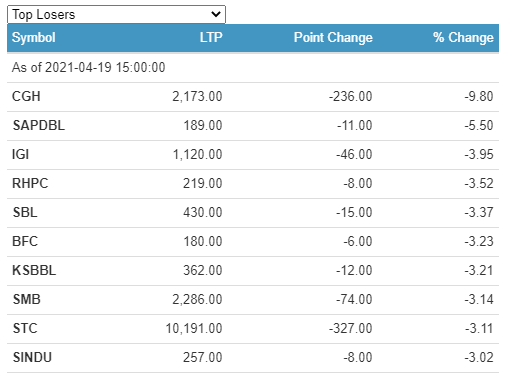511x373 pixels.
Task: Select the STC point change -327.00
Action: pos(351,328)
